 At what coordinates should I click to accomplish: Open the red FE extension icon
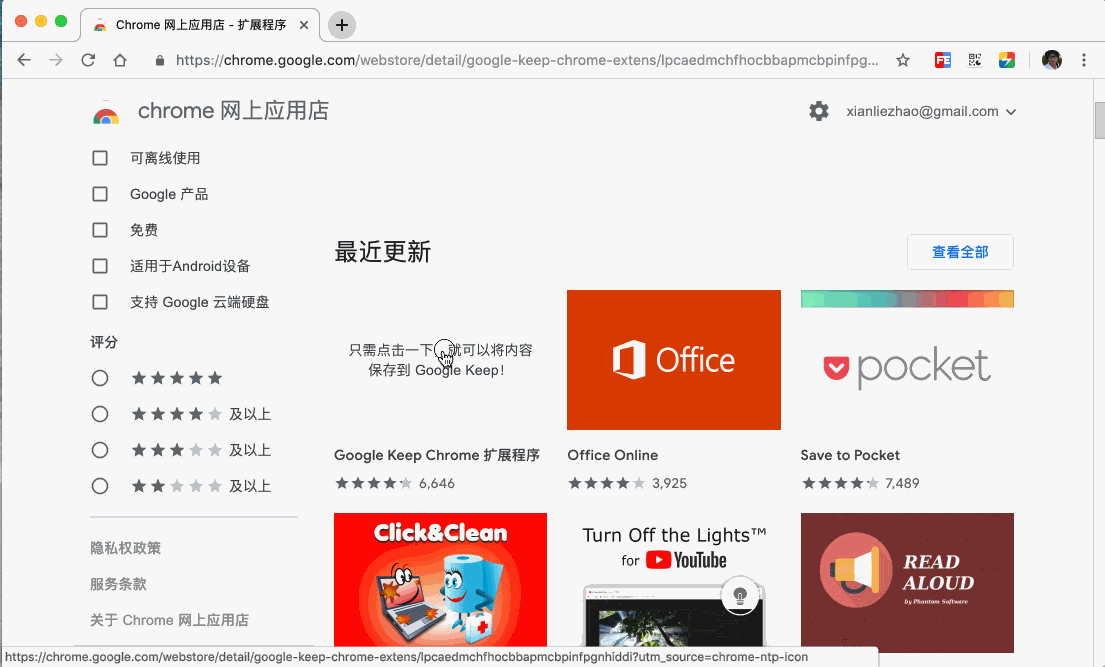pyautogui.click(x=943, y=60)
